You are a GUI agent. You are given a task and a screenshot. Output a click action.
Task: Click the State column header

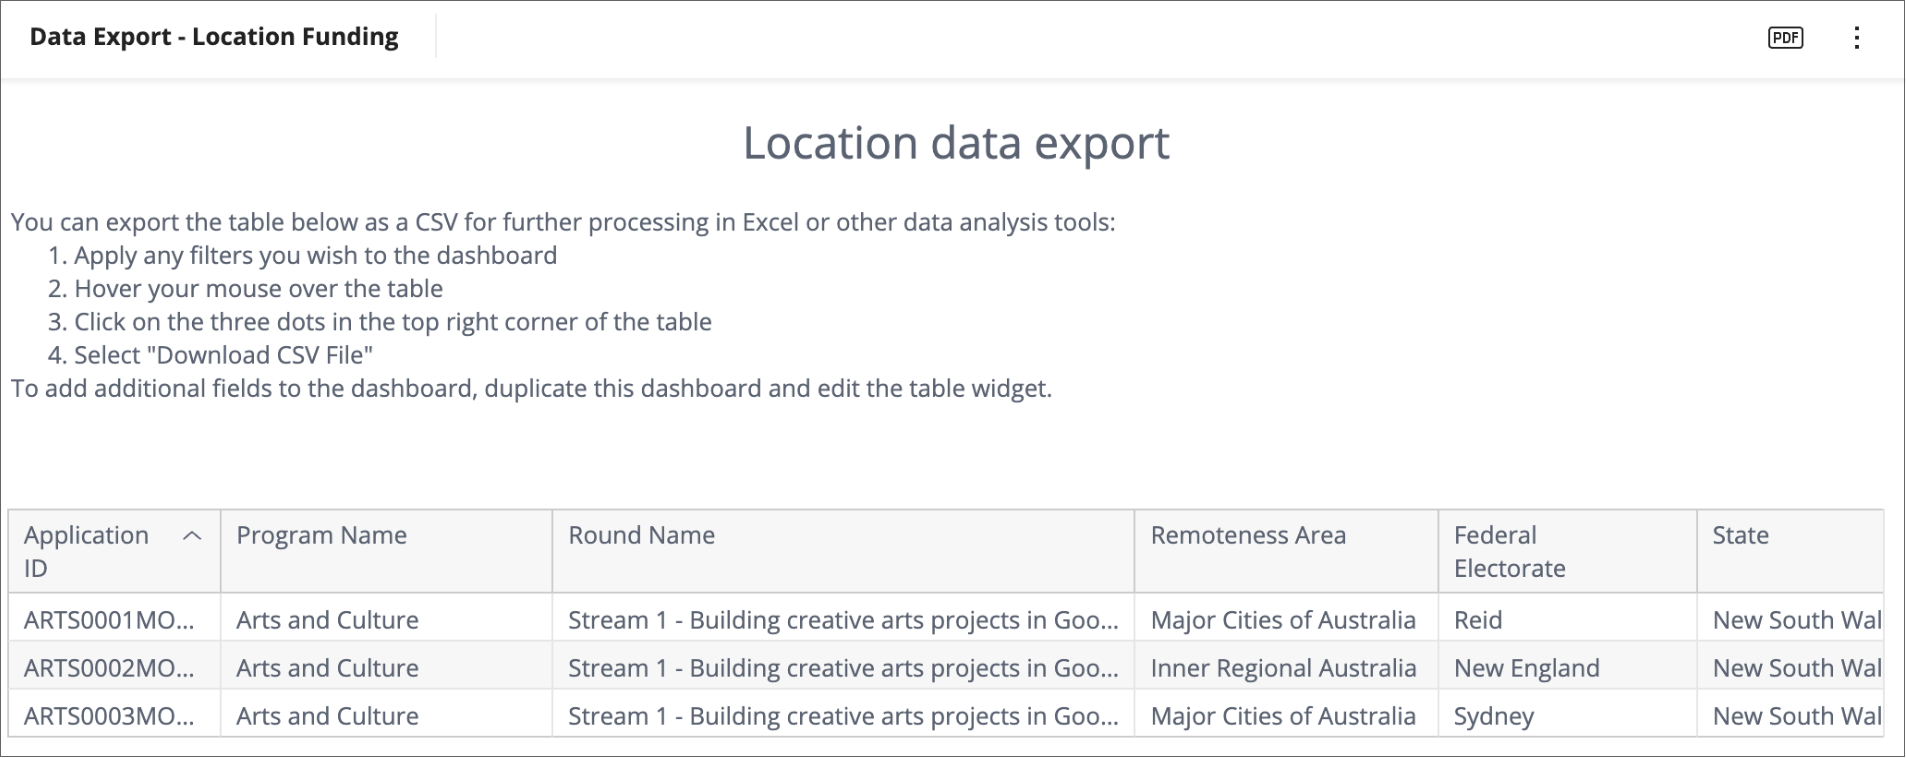[1740, 536]
